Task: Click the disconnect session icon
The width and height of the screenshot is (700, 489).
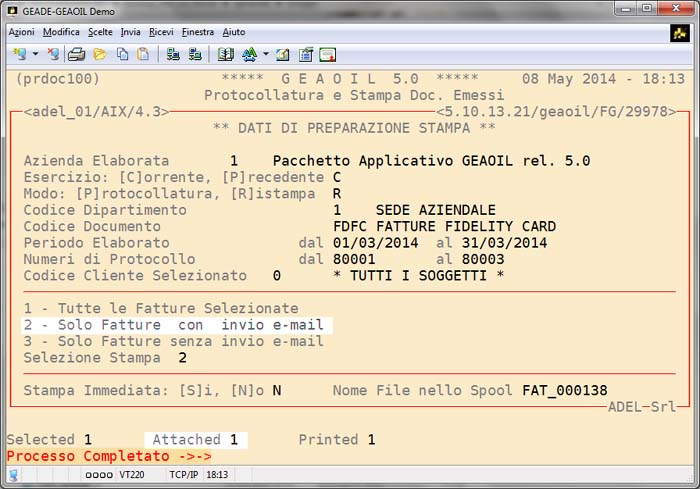Action: pos(50,54)
